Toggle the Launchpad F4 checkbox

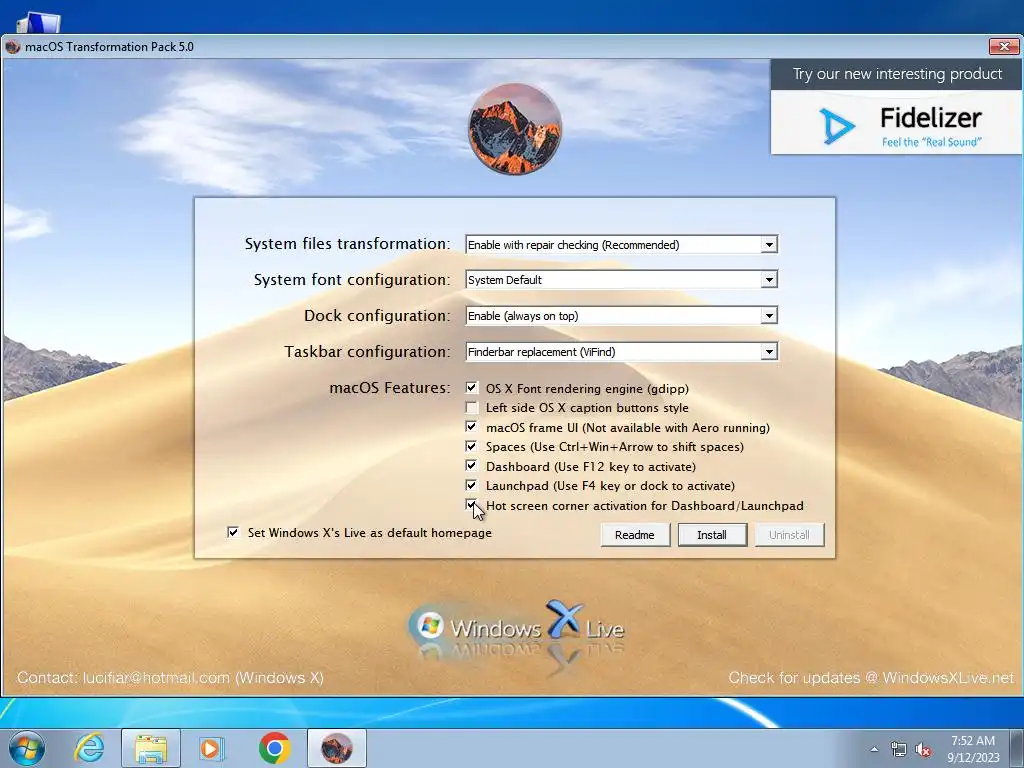(472, 485)
